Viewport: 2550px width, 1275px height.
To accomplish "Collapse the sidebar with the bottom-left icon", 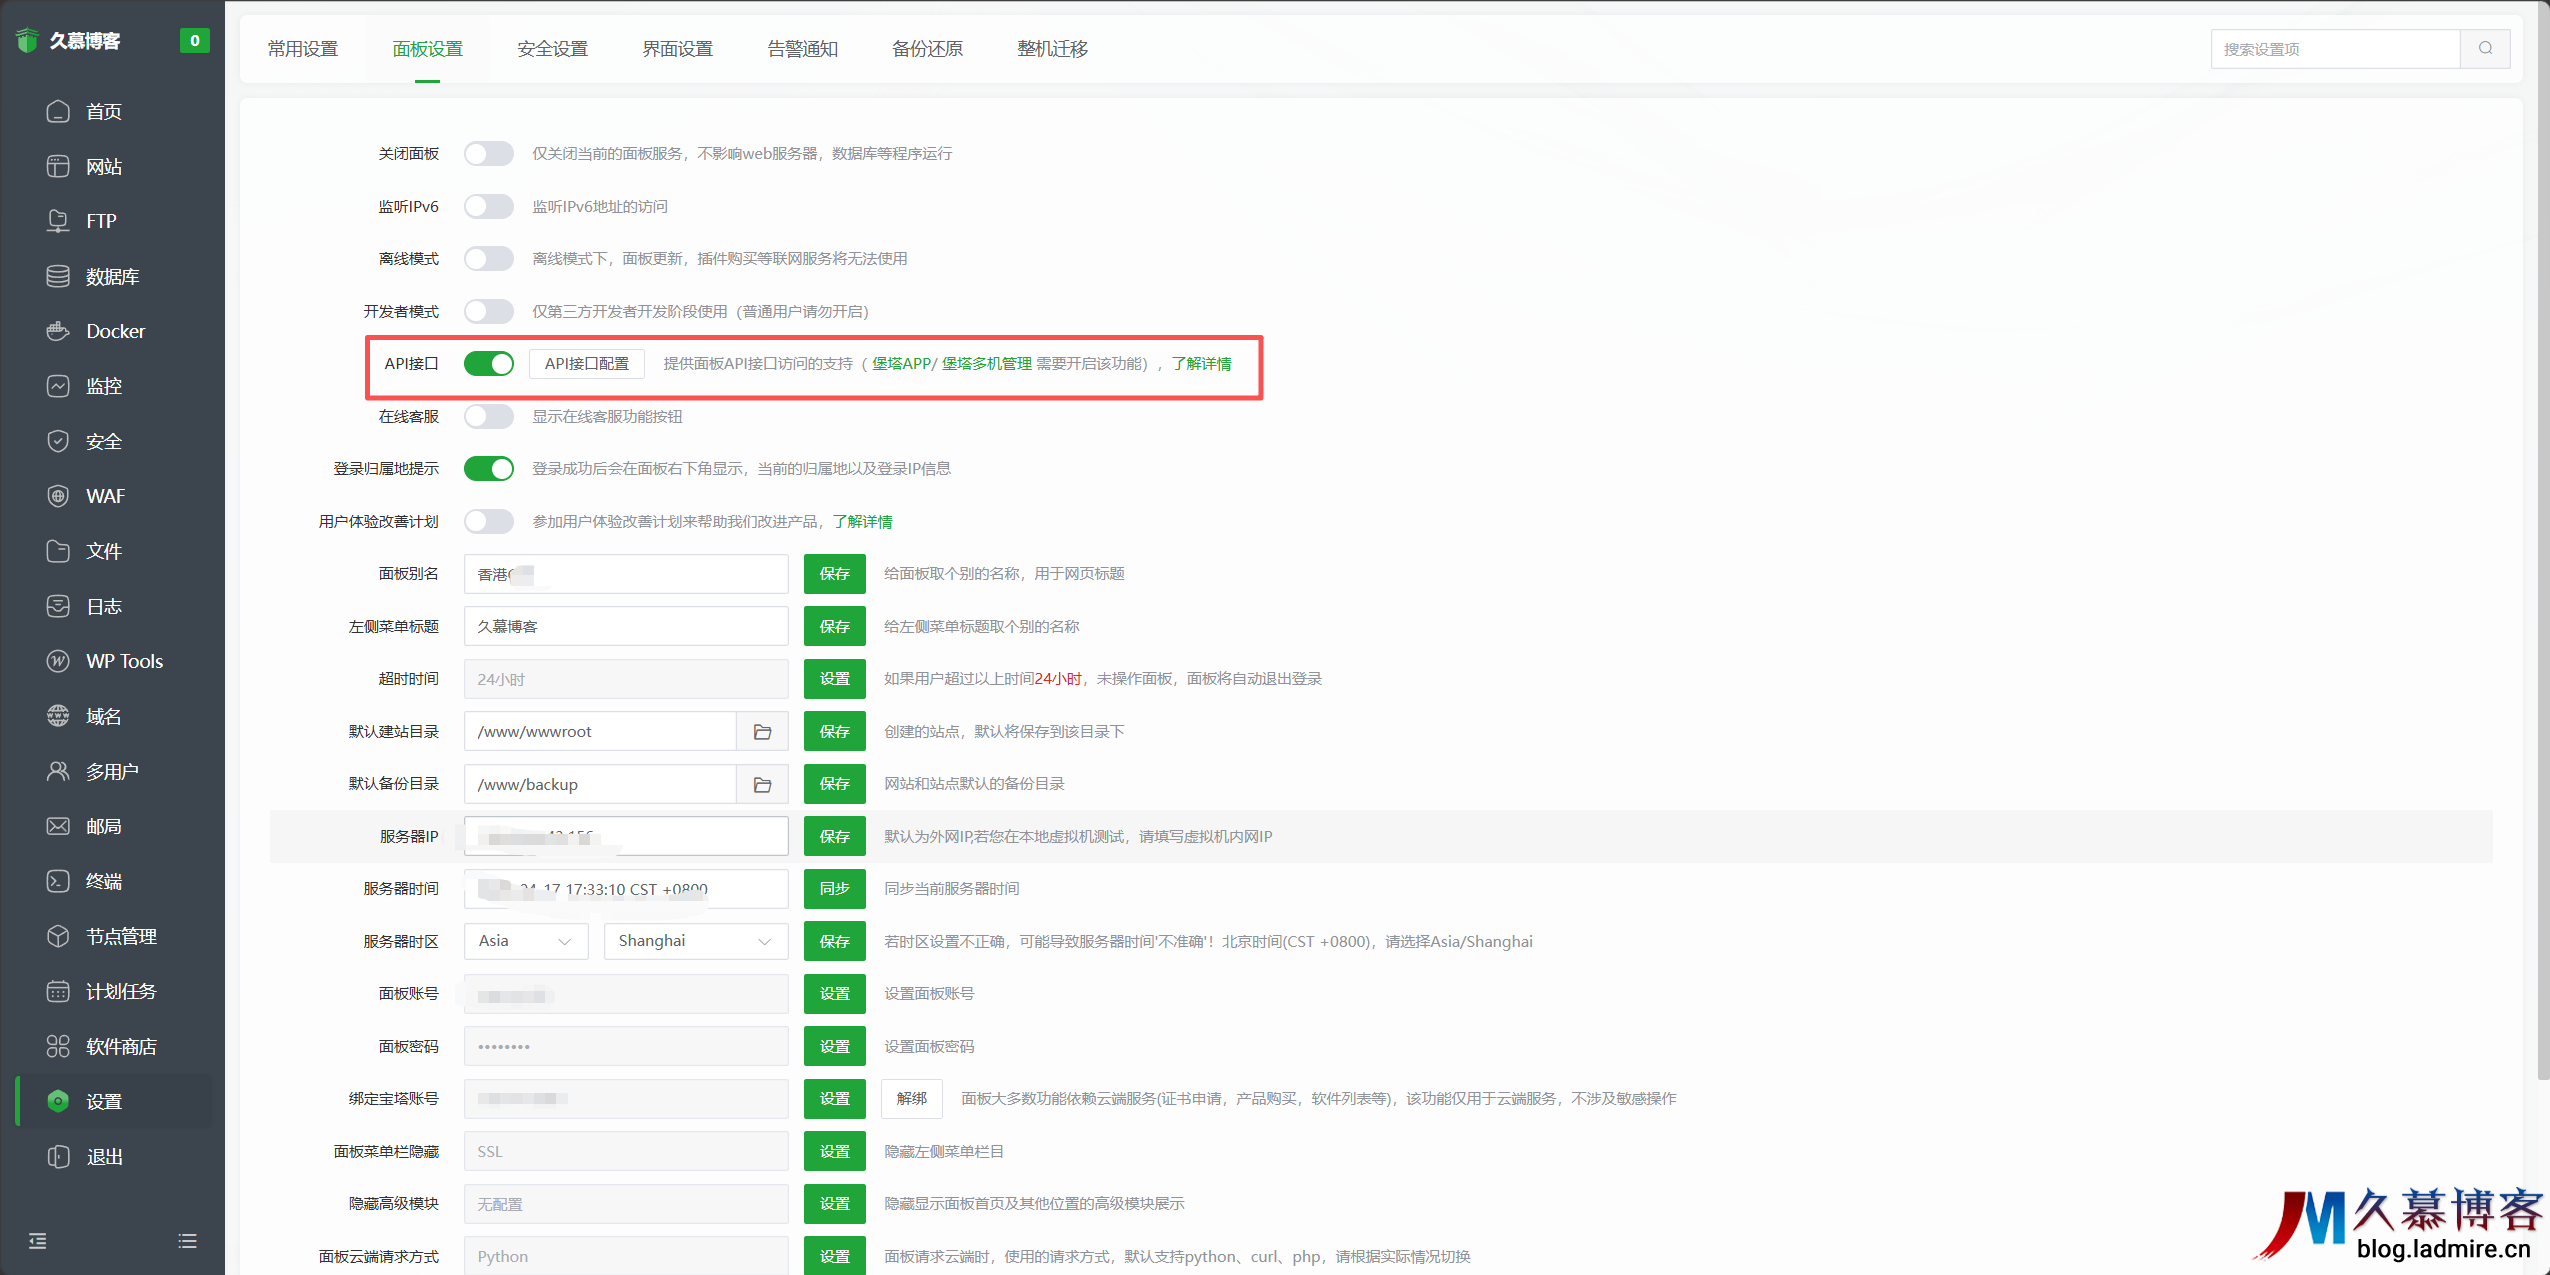I will coord(38,1241).
